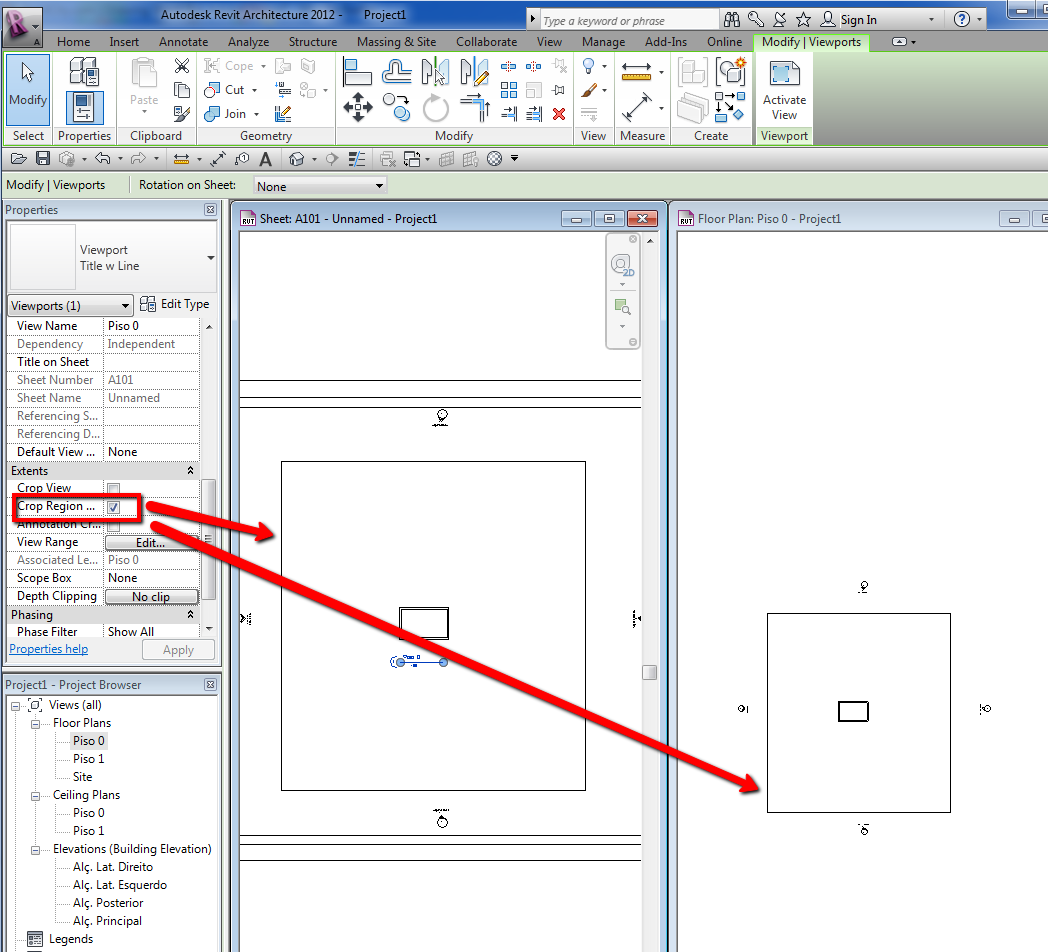The width and height of the screenshot is (1048, 952).
Task: Click Undo in quick access toolbar
Action: tap(102, 158)
